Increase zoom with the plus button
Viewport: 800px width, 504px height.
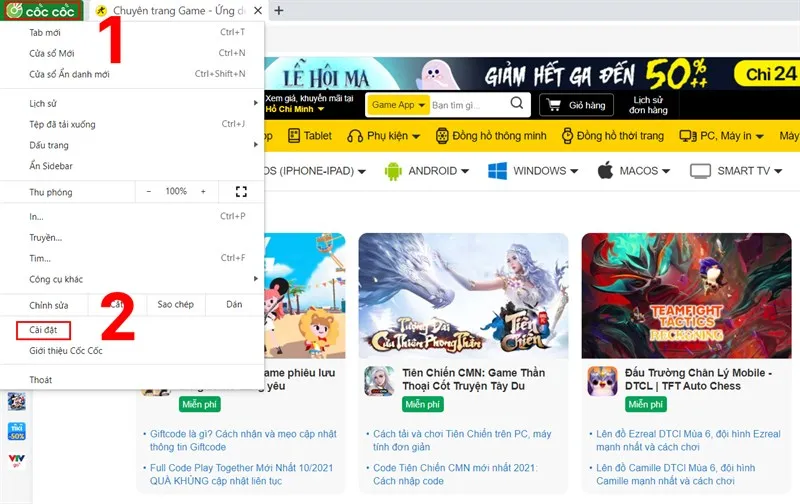pos(203,191)
